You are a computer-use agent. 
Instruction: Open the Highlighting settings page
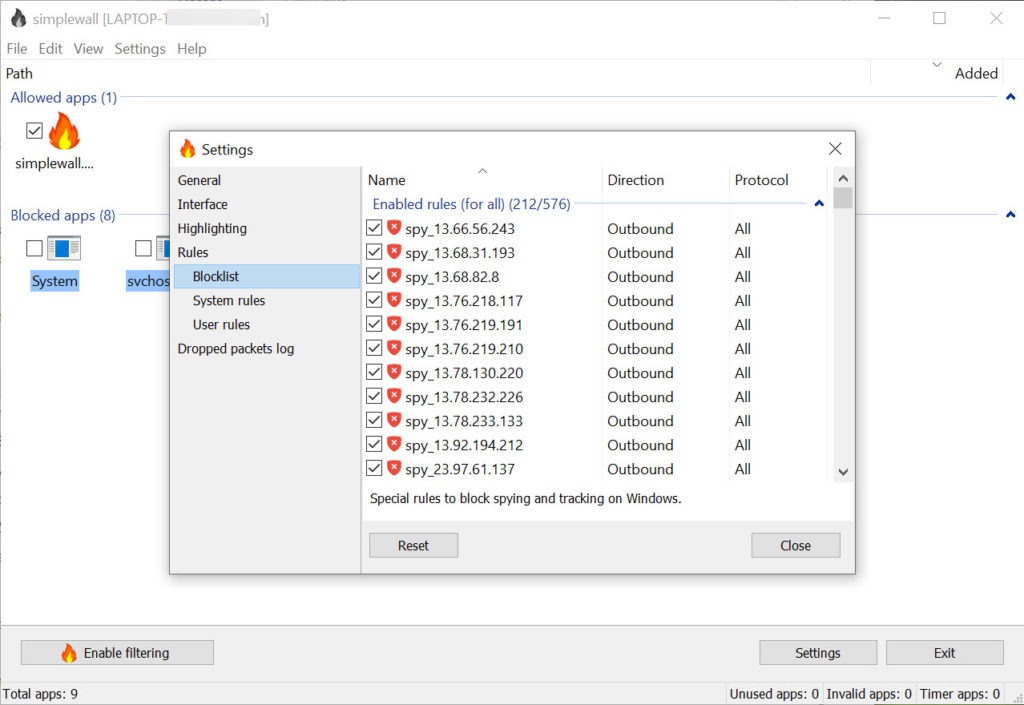click(x=212, y=228)
